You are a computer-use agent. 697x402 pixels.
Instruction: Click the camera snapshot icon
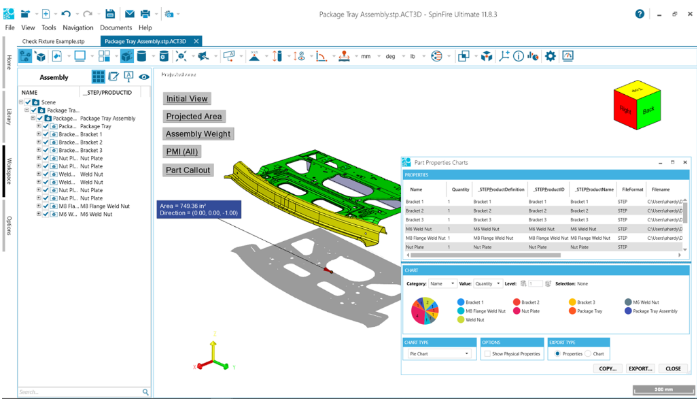point(169,14)
